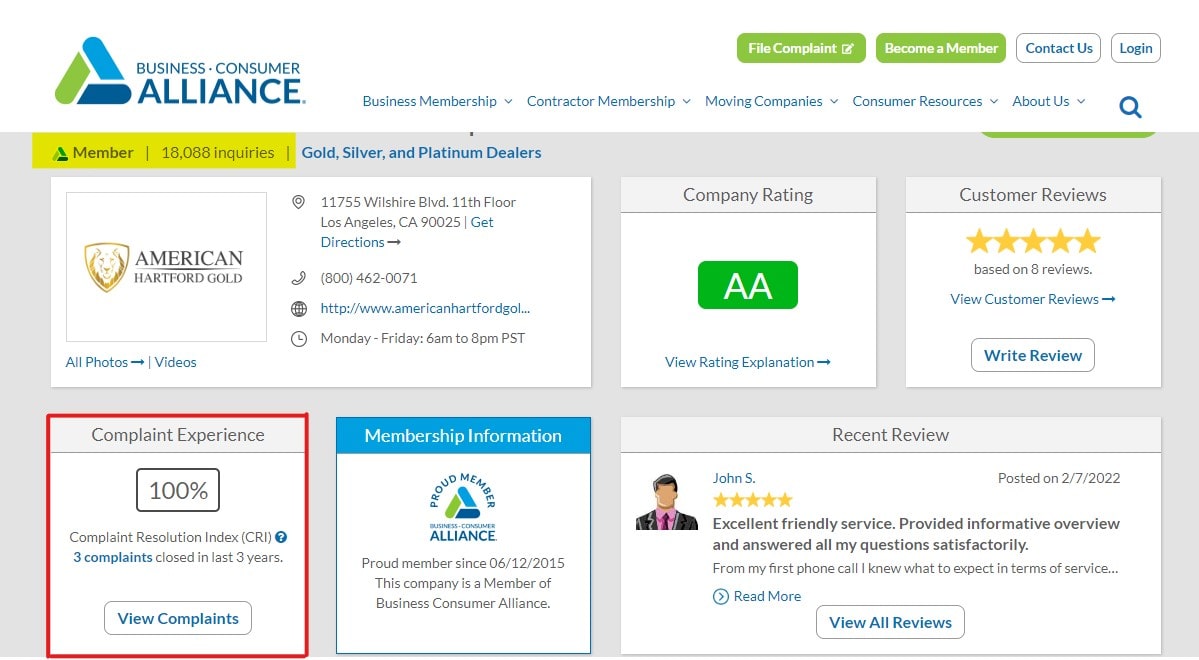Click the Login button
The height and width of the screenshot is (660, 1199).
click(1135, 48)
